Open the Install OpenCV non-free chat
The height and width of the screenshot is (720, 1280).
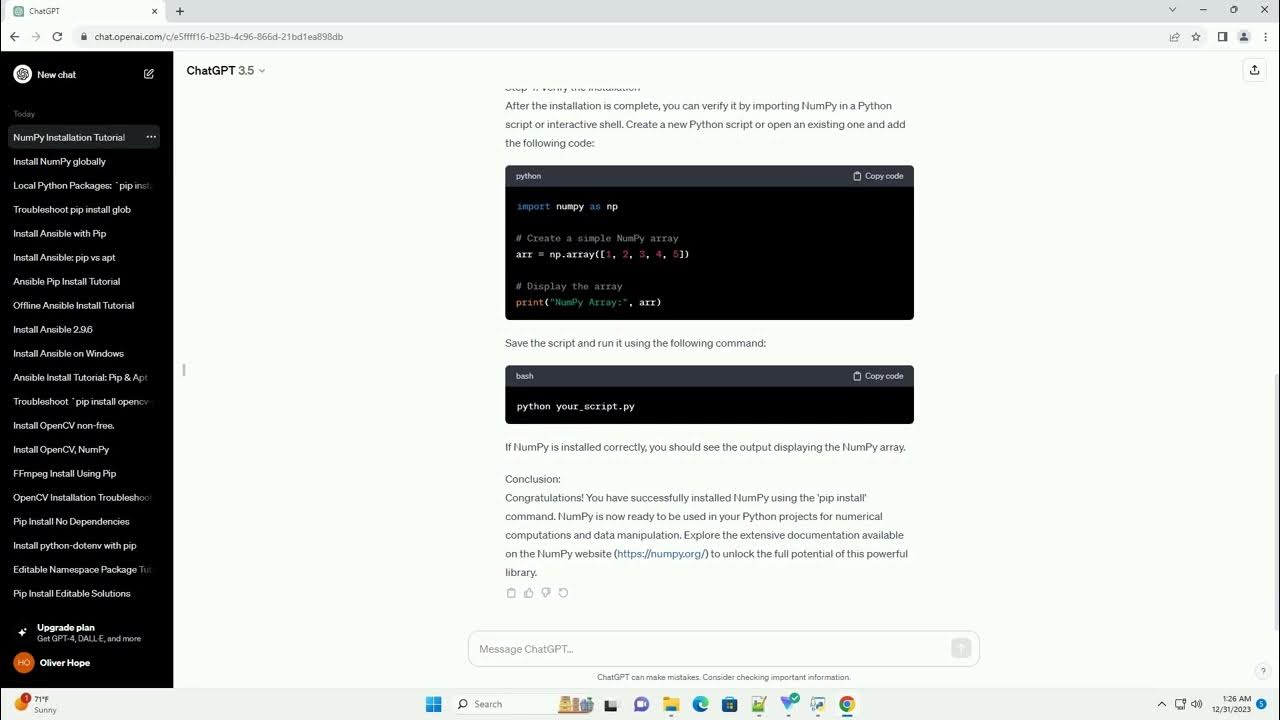(84, 425)
